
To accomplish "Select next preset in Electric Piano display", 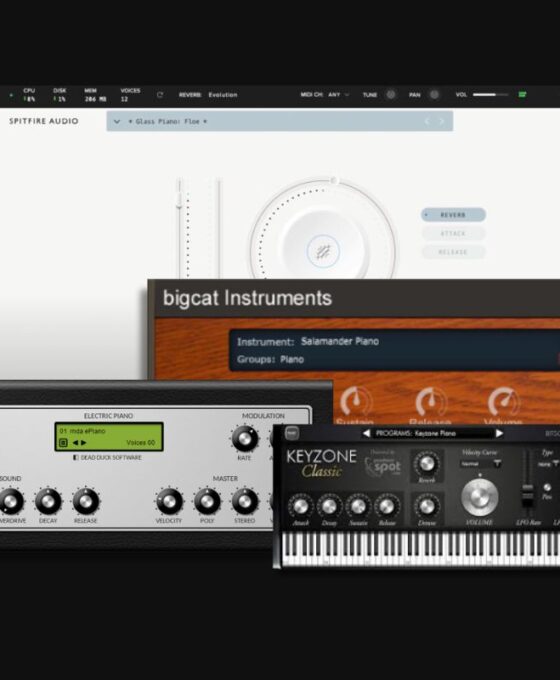I will point(84,443).
